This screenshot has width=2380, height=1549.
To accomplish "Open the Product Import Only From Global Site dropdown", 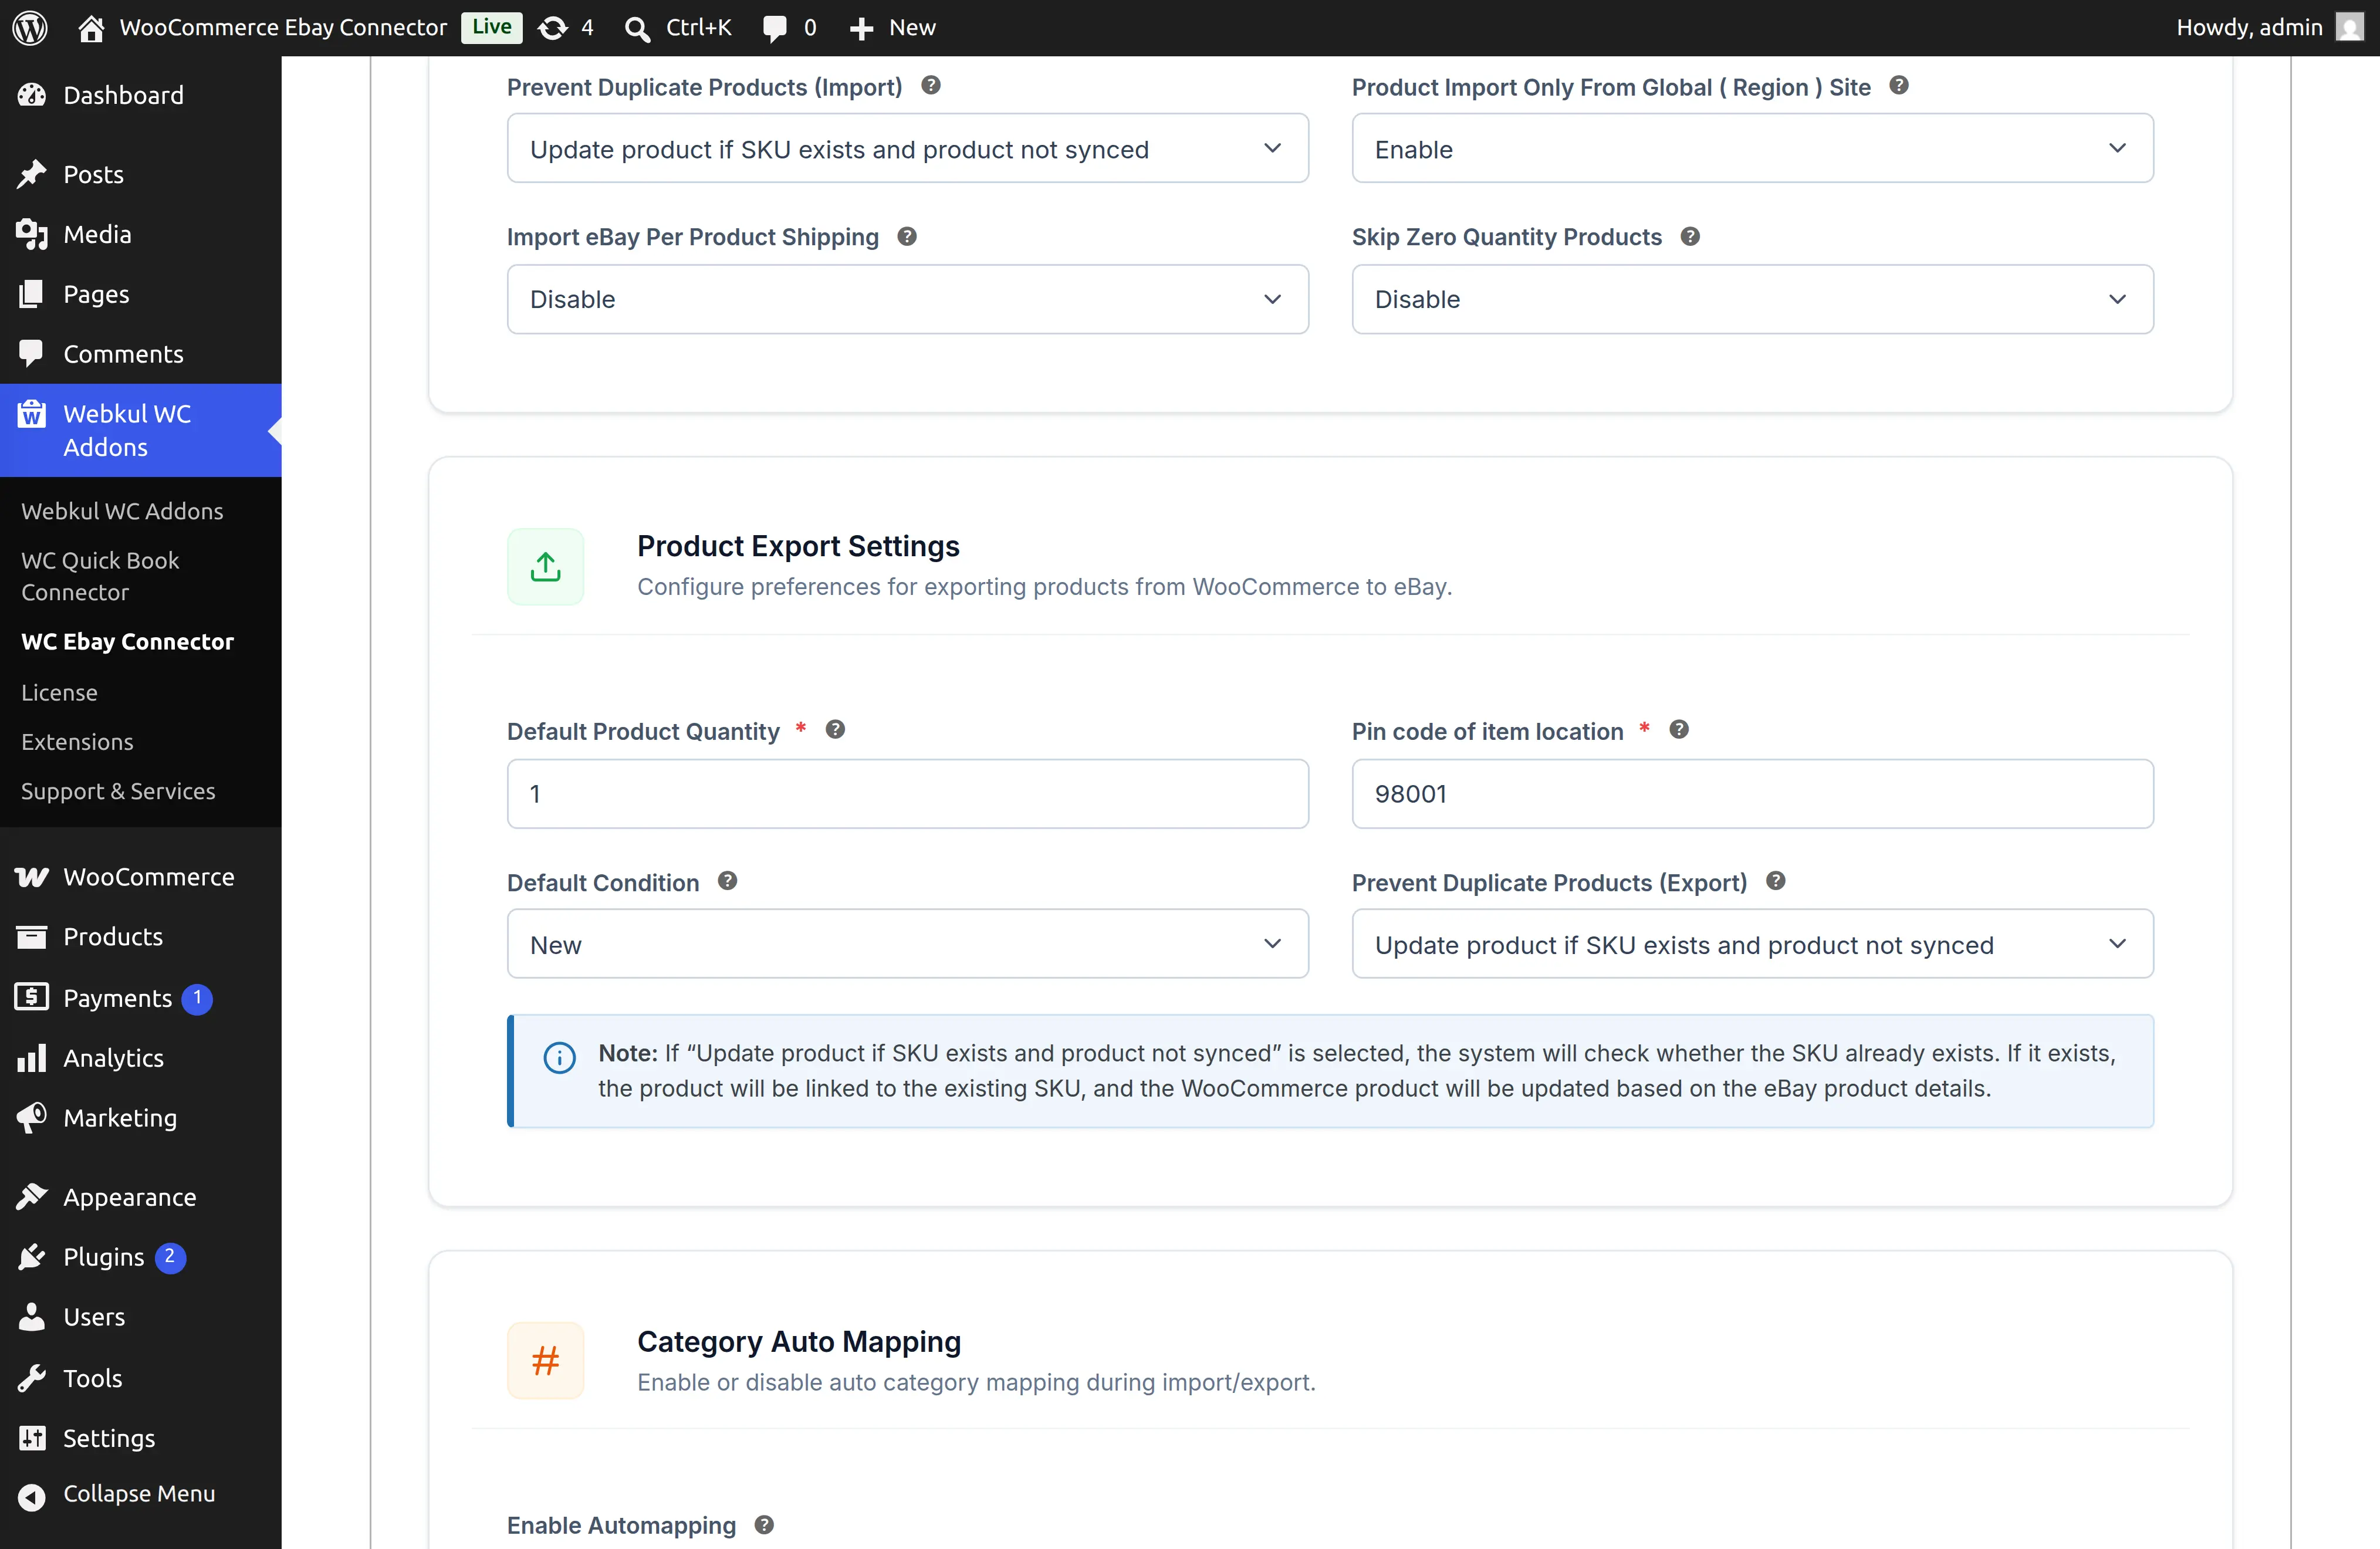I will 1752,148.
